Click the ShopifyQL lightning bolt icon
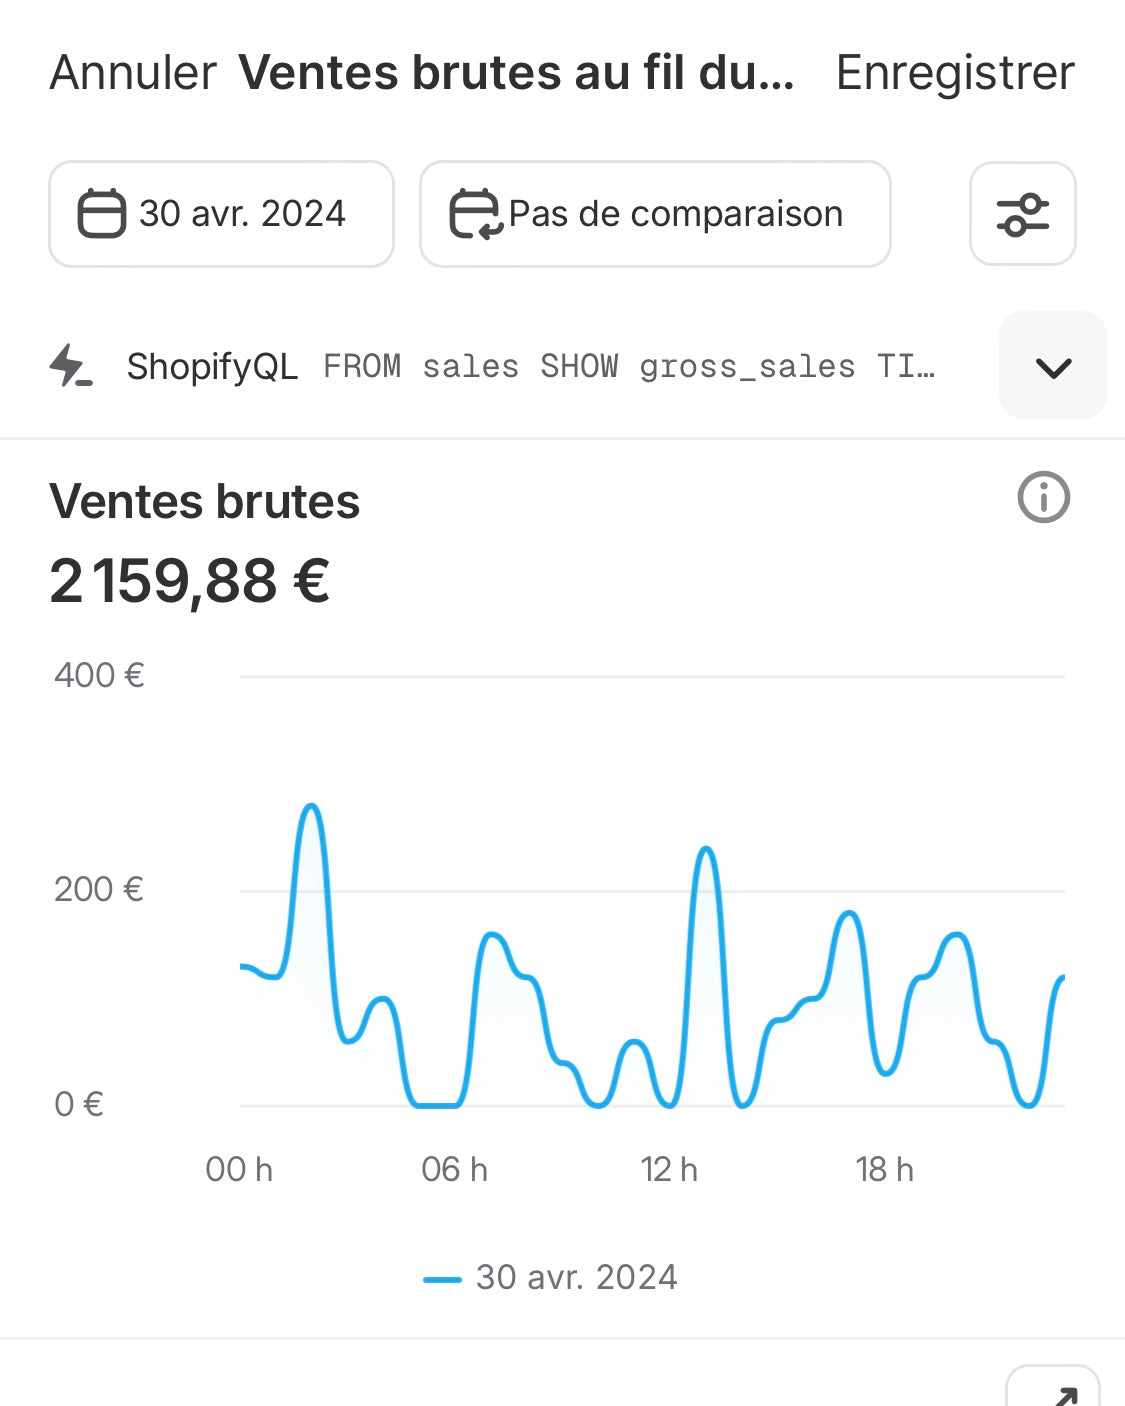This screenshot has height=1406, width=1125. point(71,366)
